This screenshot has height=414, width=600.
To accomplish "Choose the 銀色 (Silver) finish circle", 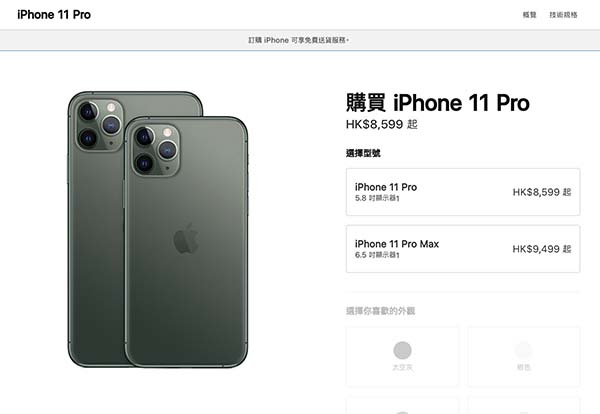I will pos(523,350).
